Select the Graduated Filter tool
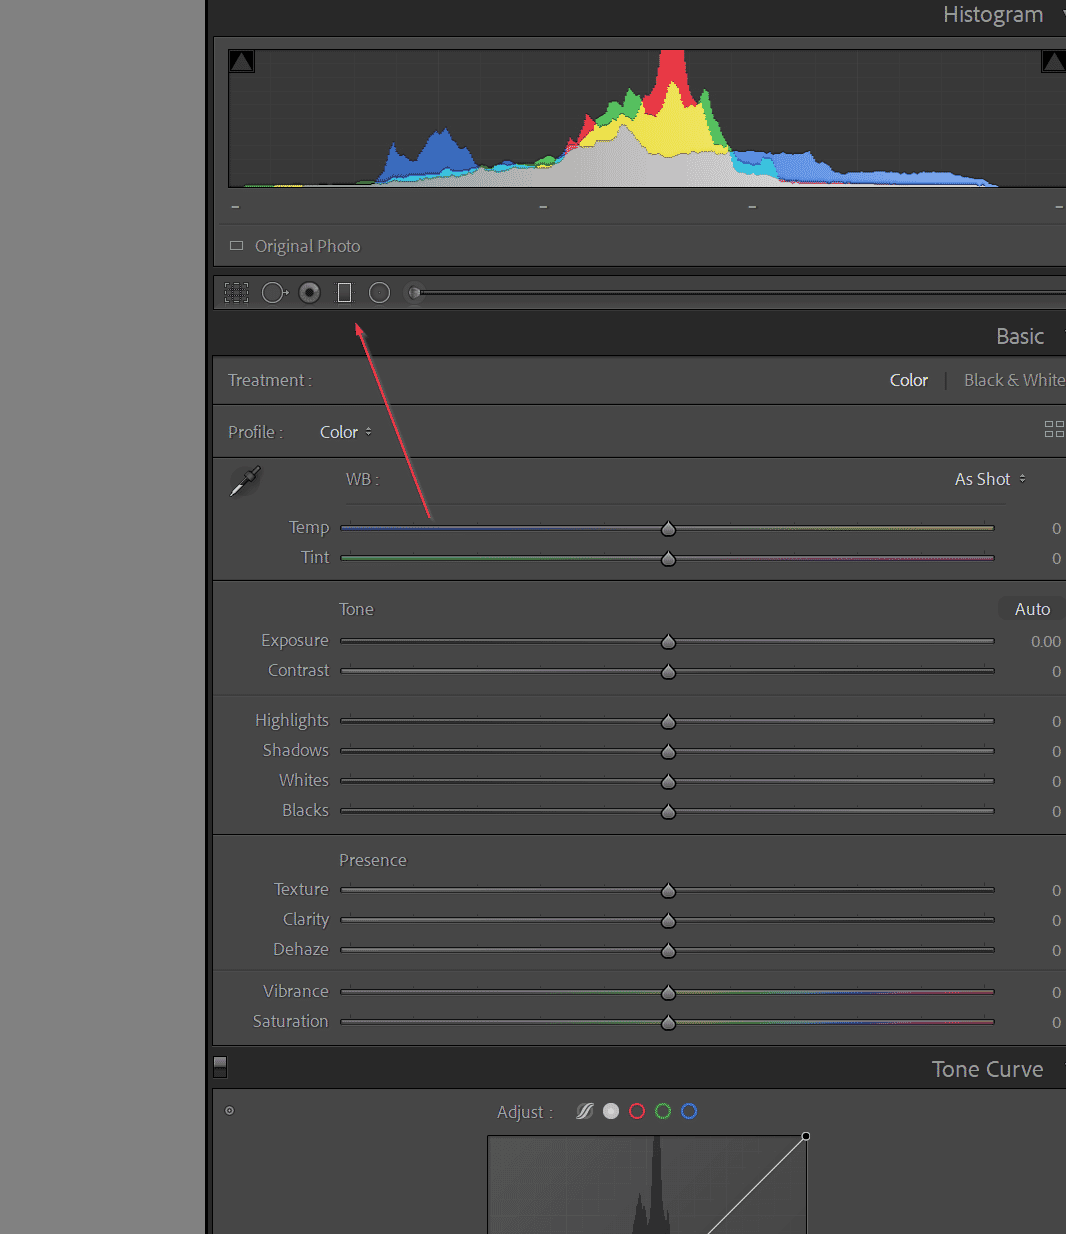This screenshot has width=1066, height=1234. [x=344, y=292]
